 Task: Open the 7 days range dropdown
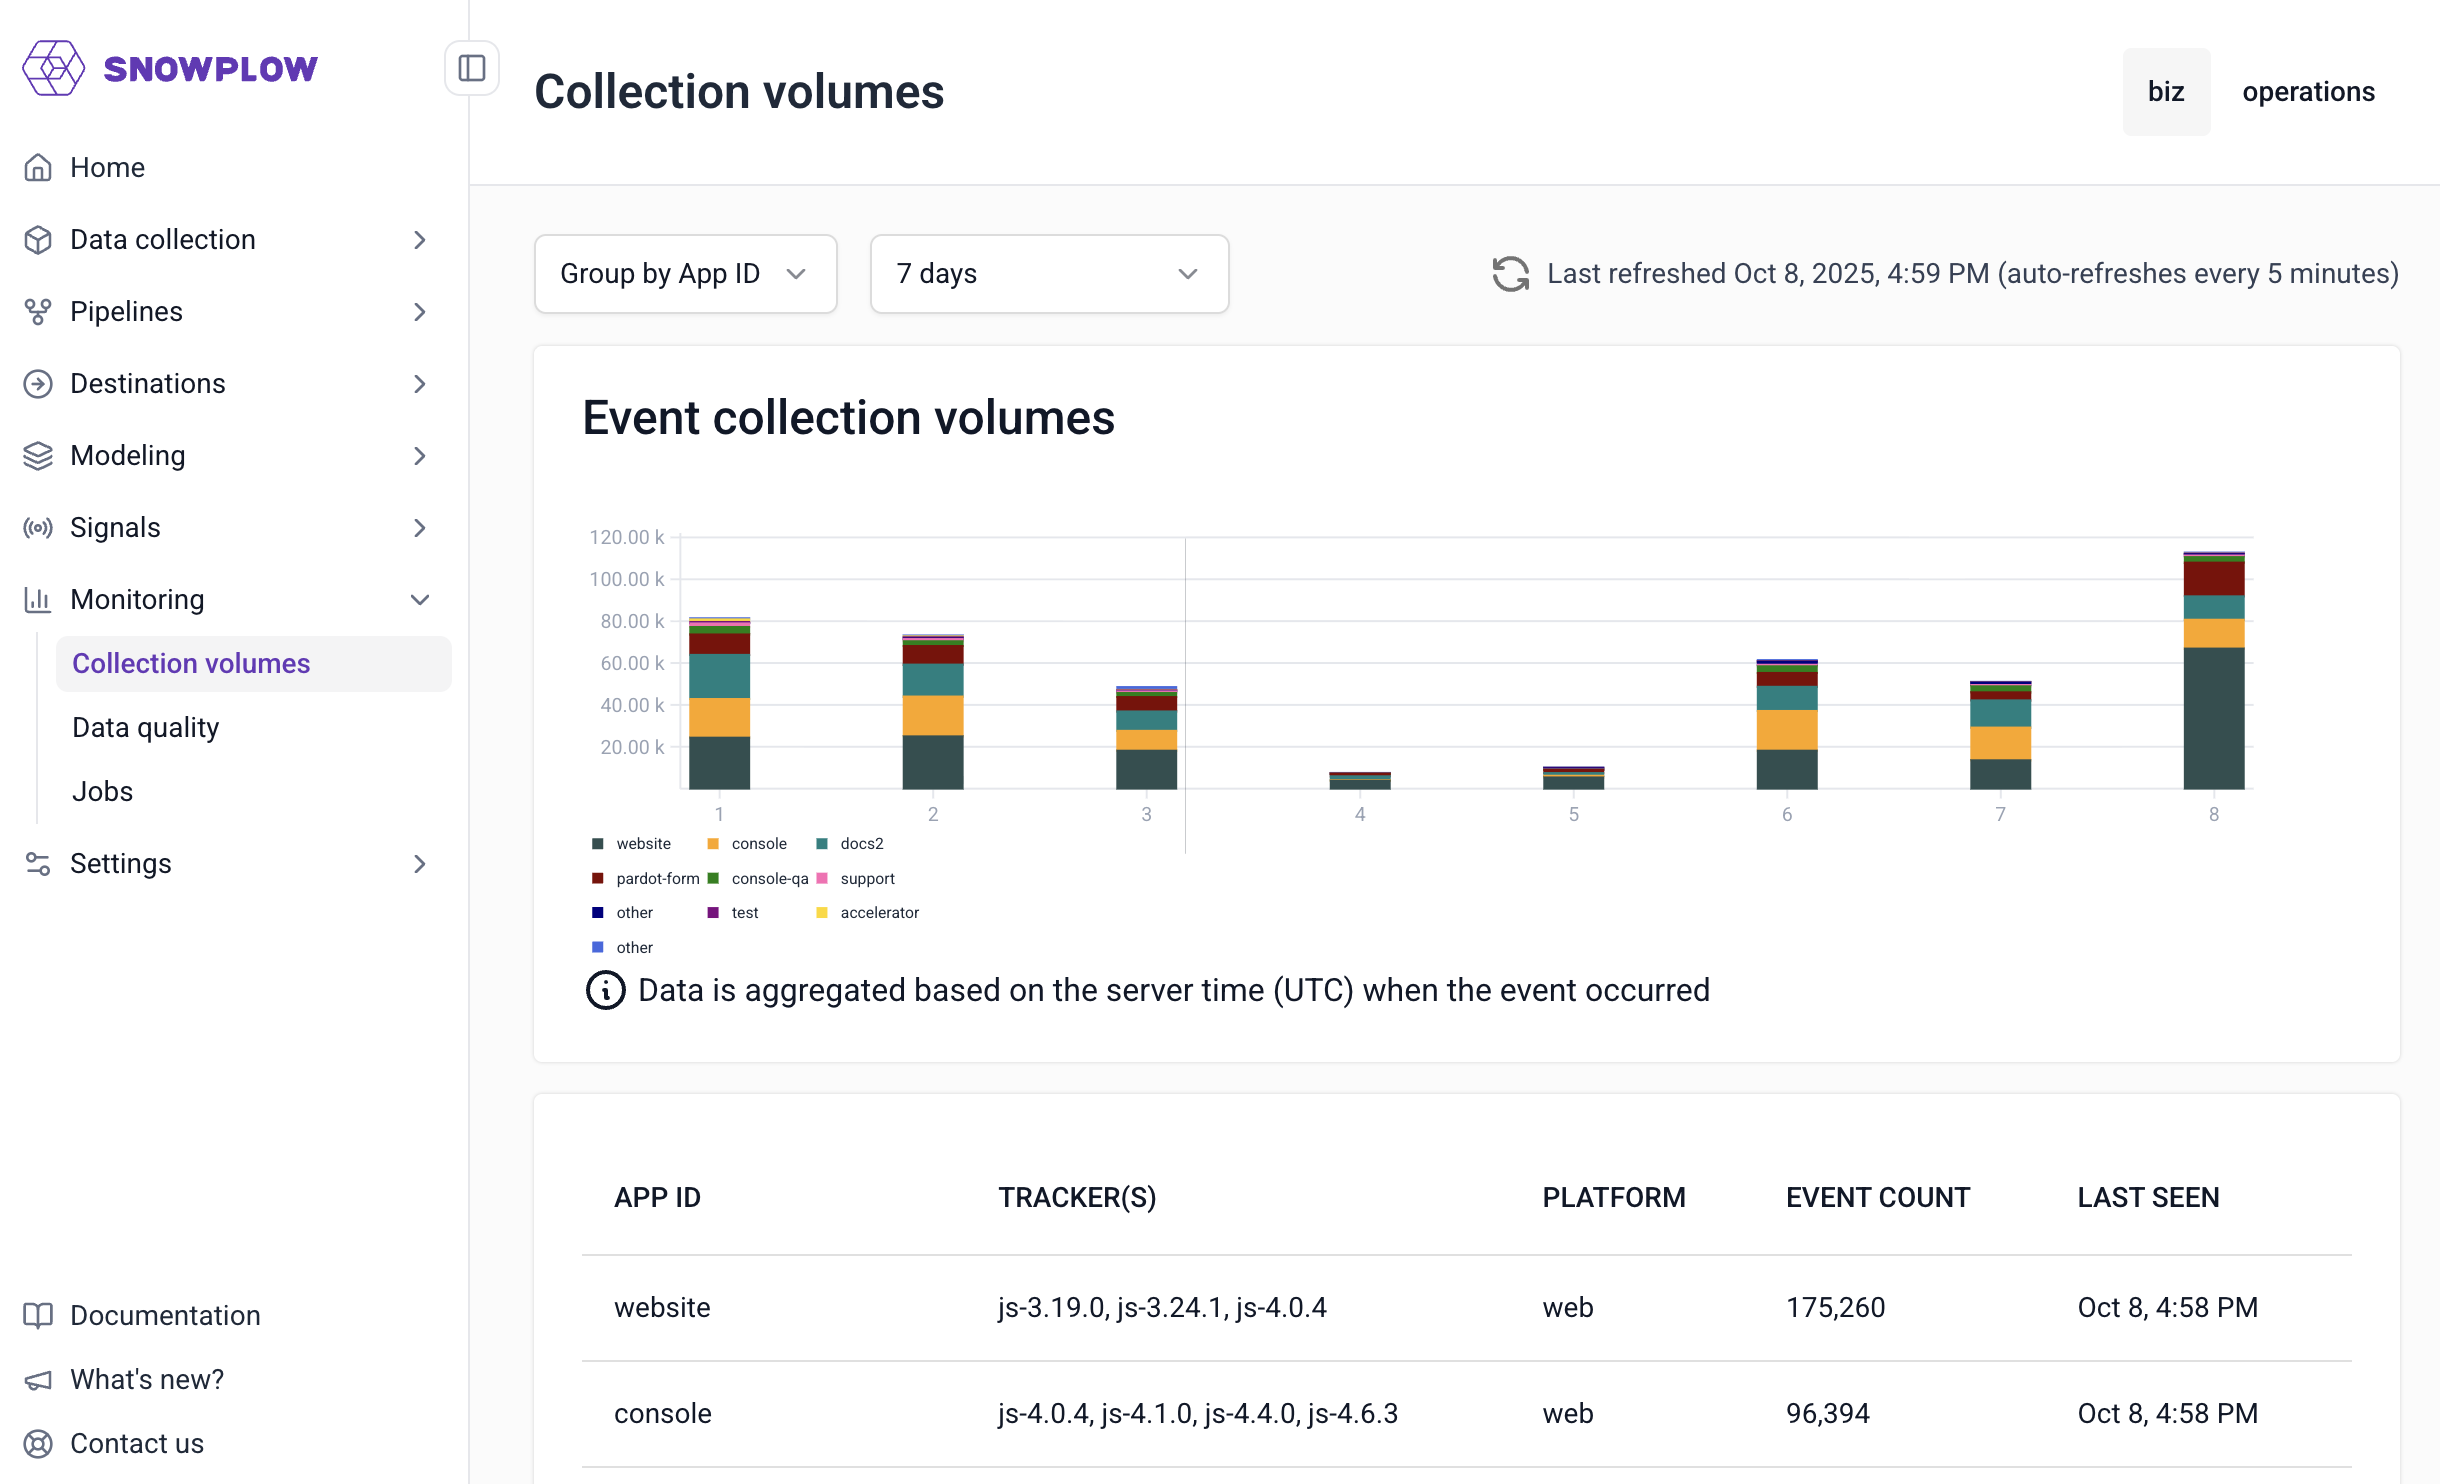[x=1048, y=274]
